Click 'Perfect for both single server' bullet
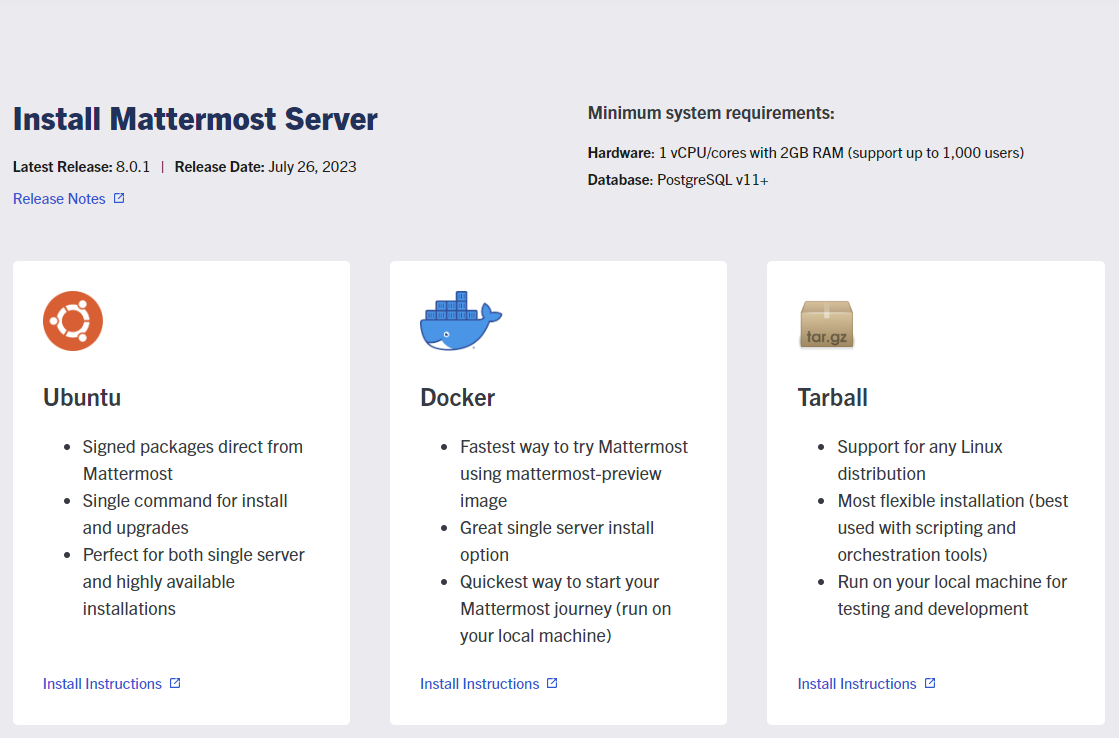The image size is (1119, 738). click(193, 582)
